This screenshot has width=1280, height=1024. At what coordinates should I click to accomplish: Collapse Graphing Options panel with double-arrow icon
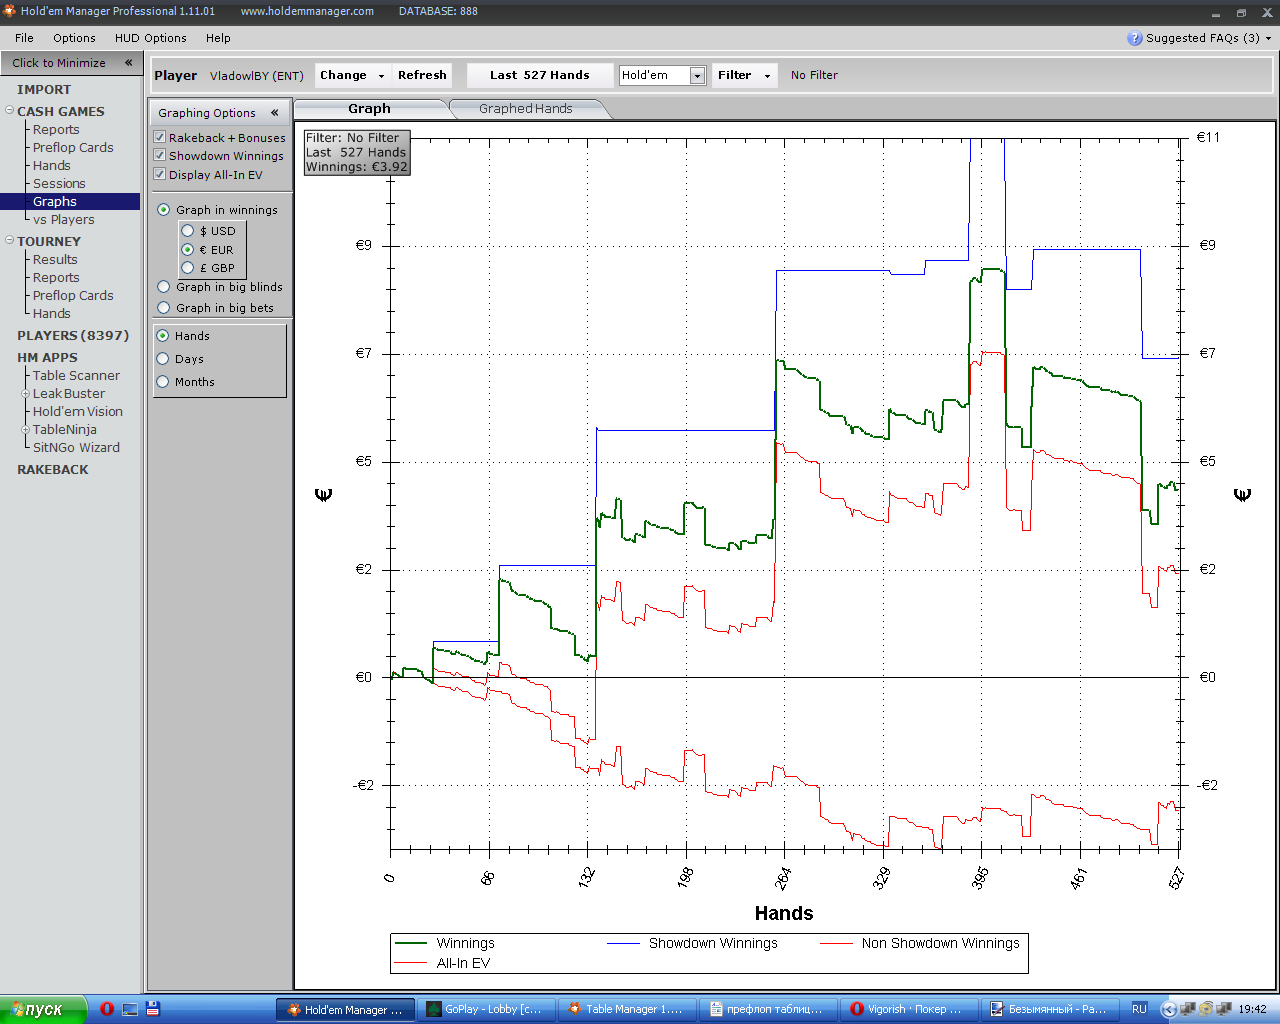click(274, 113)
